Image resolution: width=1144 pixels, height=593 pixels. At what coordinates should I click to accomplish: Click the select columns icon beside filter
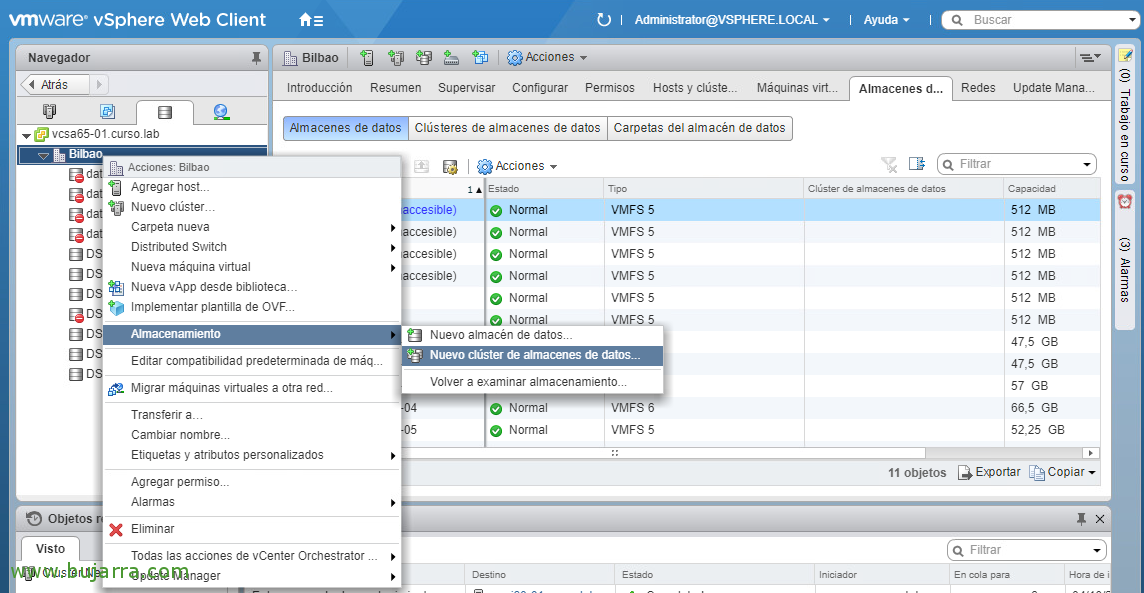point(916,164)
